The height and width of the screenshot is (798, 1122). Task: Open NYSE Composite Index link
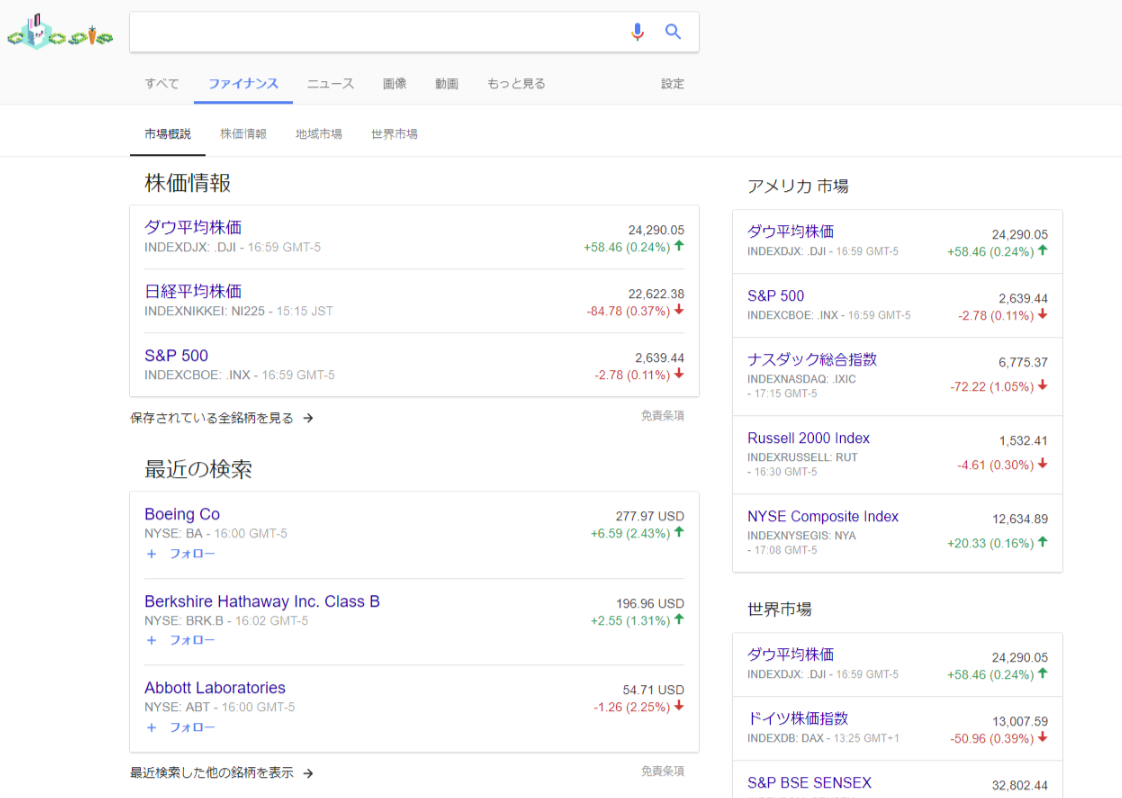(823, 517)
